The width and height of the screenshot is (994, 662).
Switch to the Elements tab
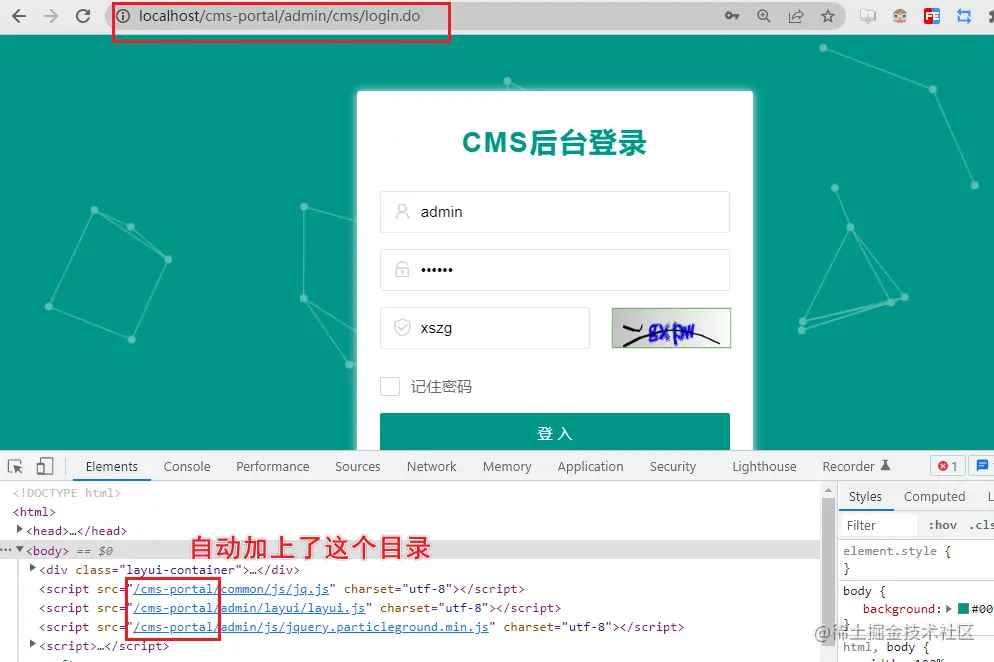pyautogui.click(x=112, y=466)
